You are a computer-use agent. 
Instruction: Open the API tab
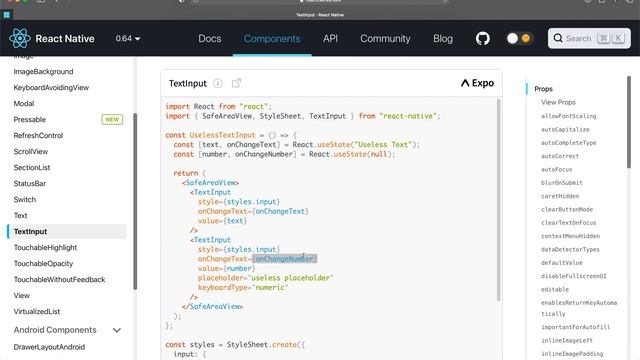330,38
